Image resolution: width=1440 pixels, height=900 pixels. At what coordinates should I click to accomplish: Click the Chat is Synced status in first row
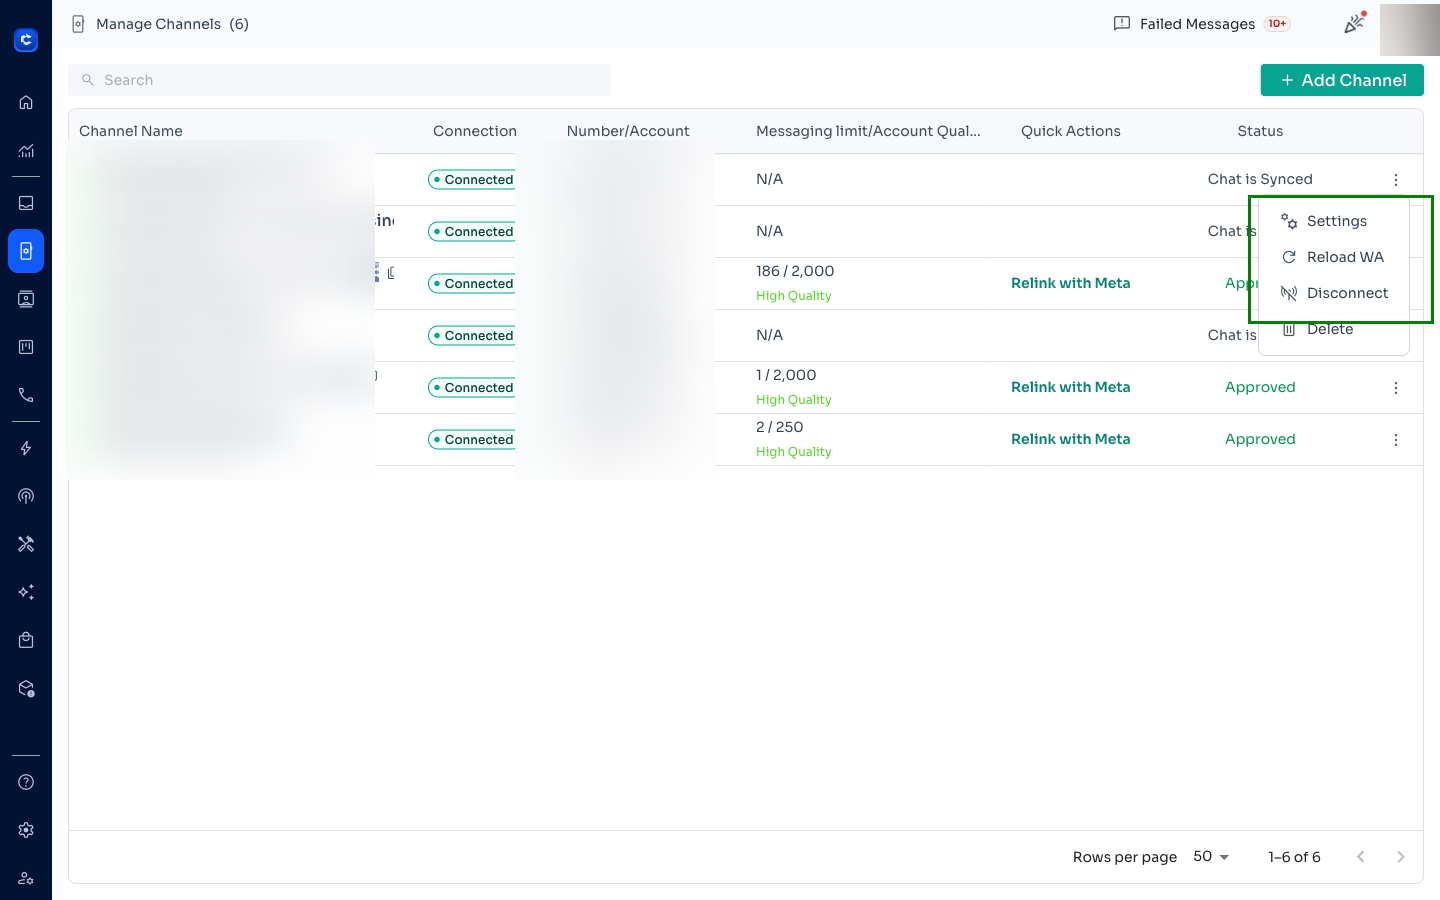tap(1260, 179)
